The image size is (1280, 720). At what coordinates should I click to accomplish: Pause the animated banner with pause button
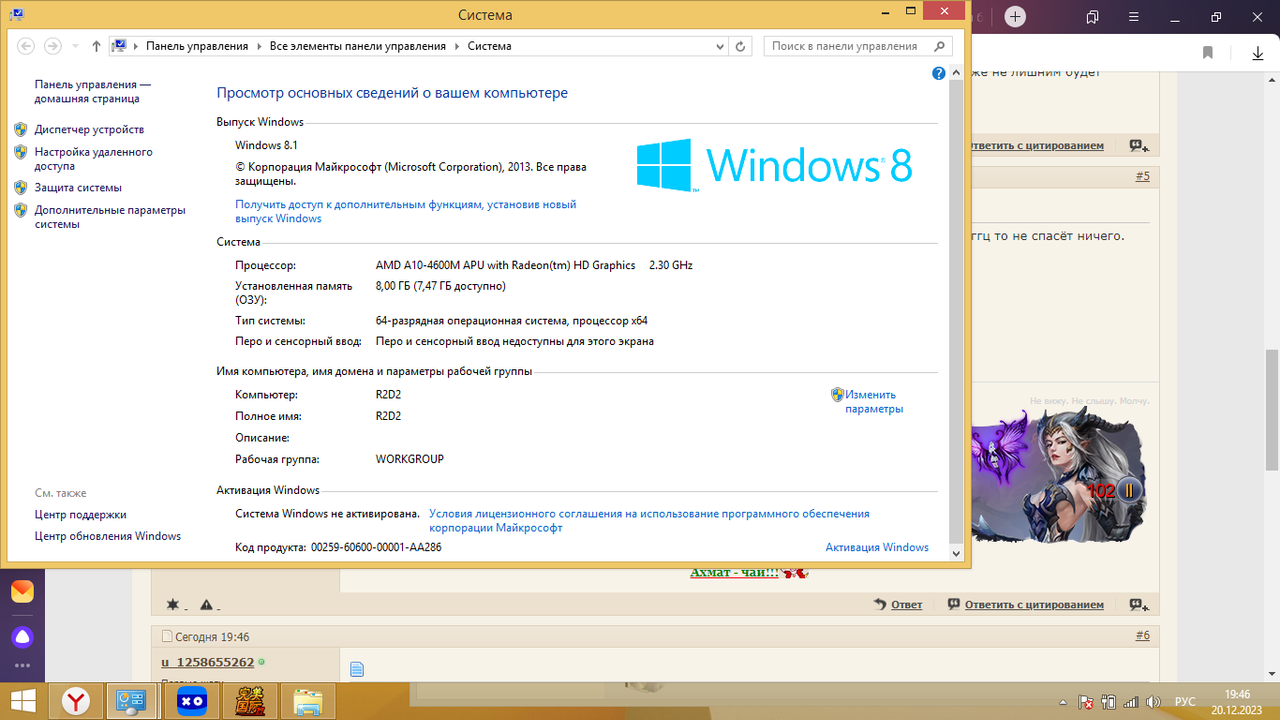pyautogui.click(x=1130, y=490)
